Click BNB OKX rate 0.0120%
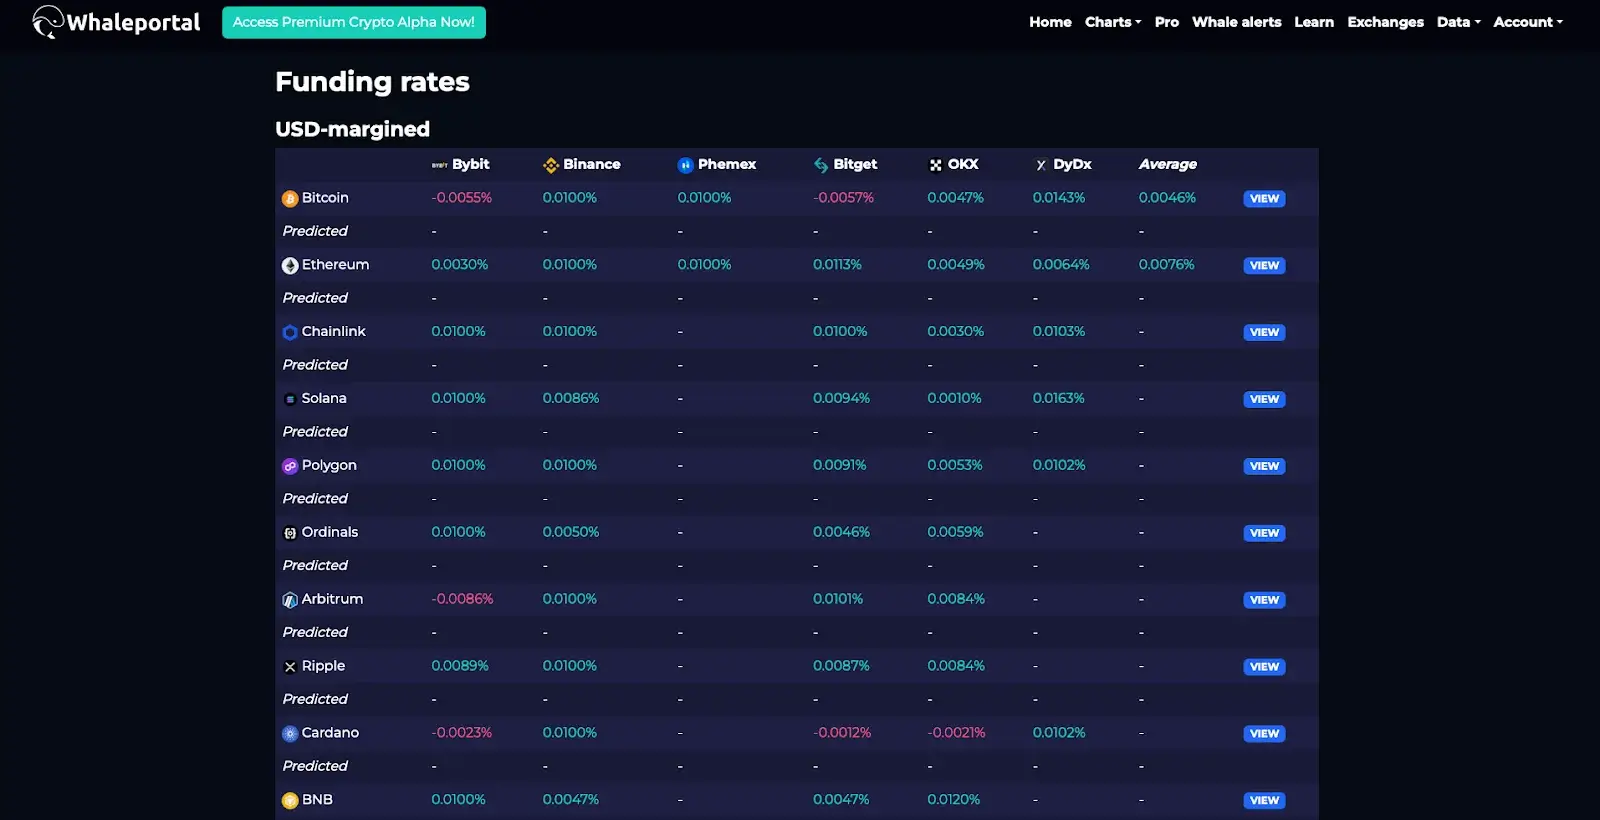 (953, 800)
